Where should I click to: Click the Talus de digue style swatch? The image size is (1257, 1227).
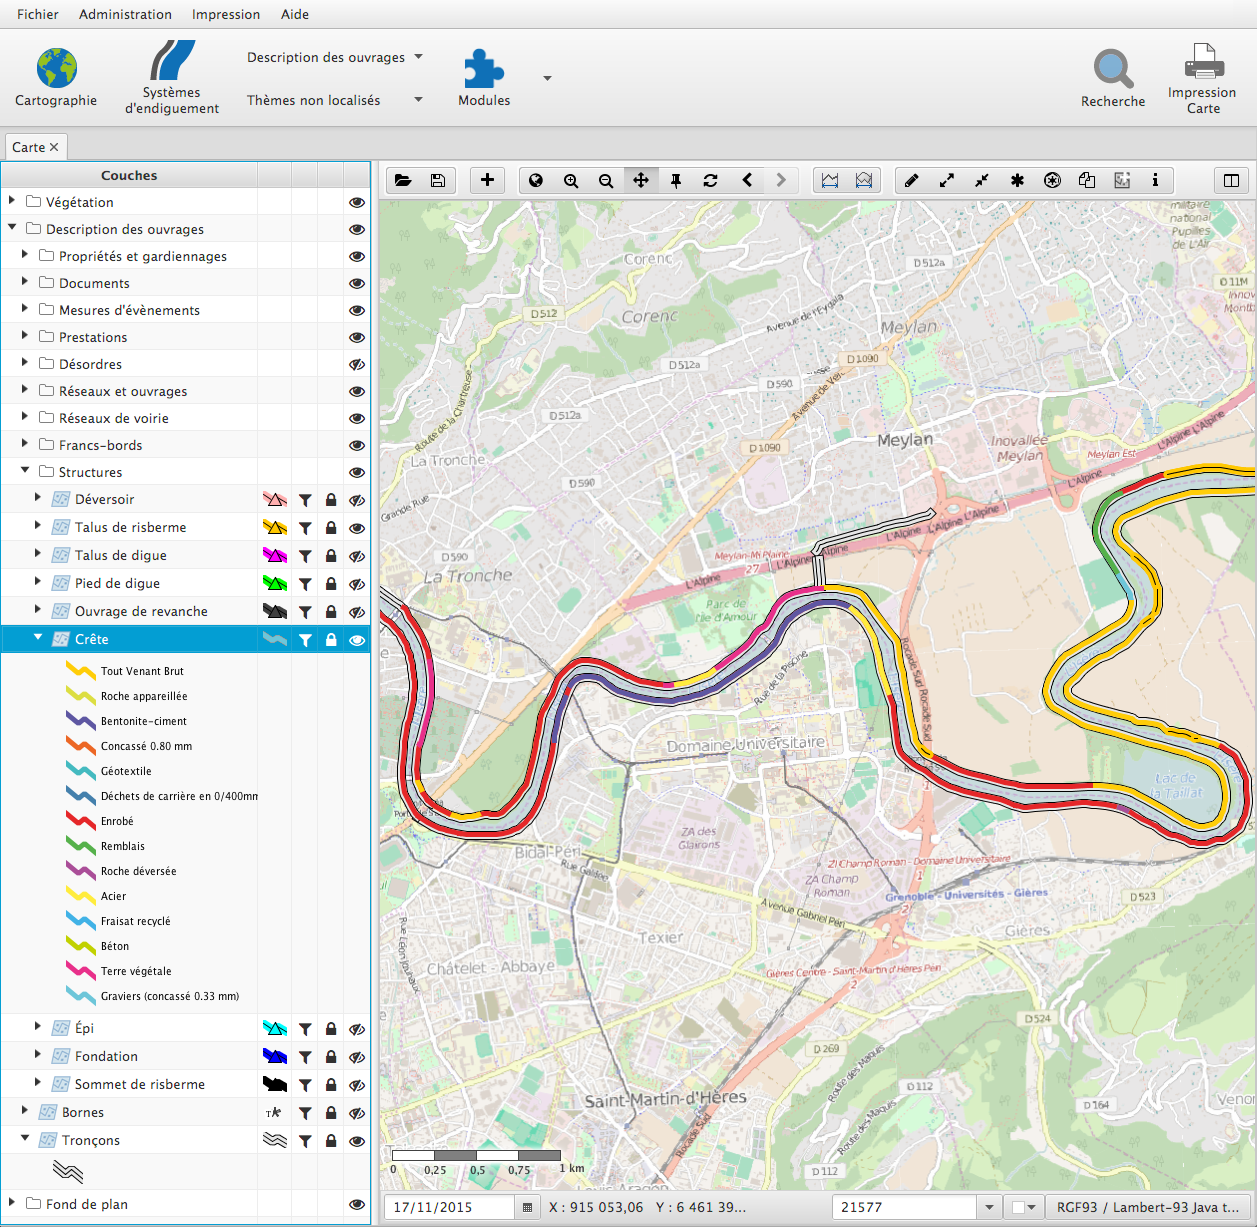pyautogui.click(x=274, y=556)
